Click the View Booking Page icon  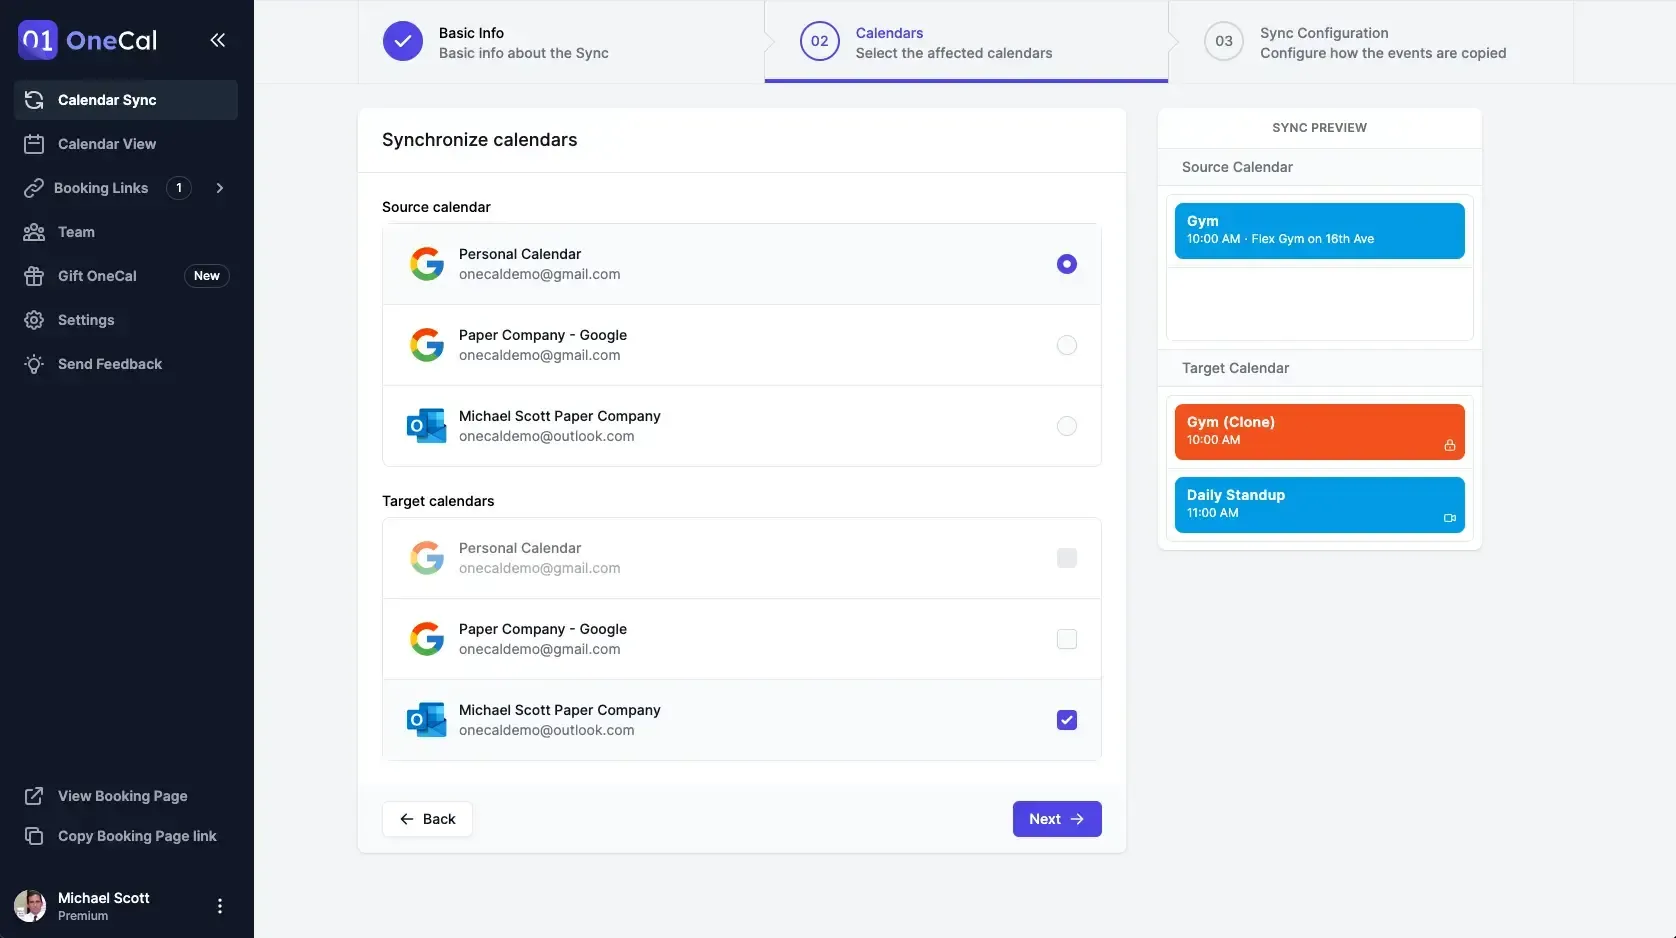34,795
